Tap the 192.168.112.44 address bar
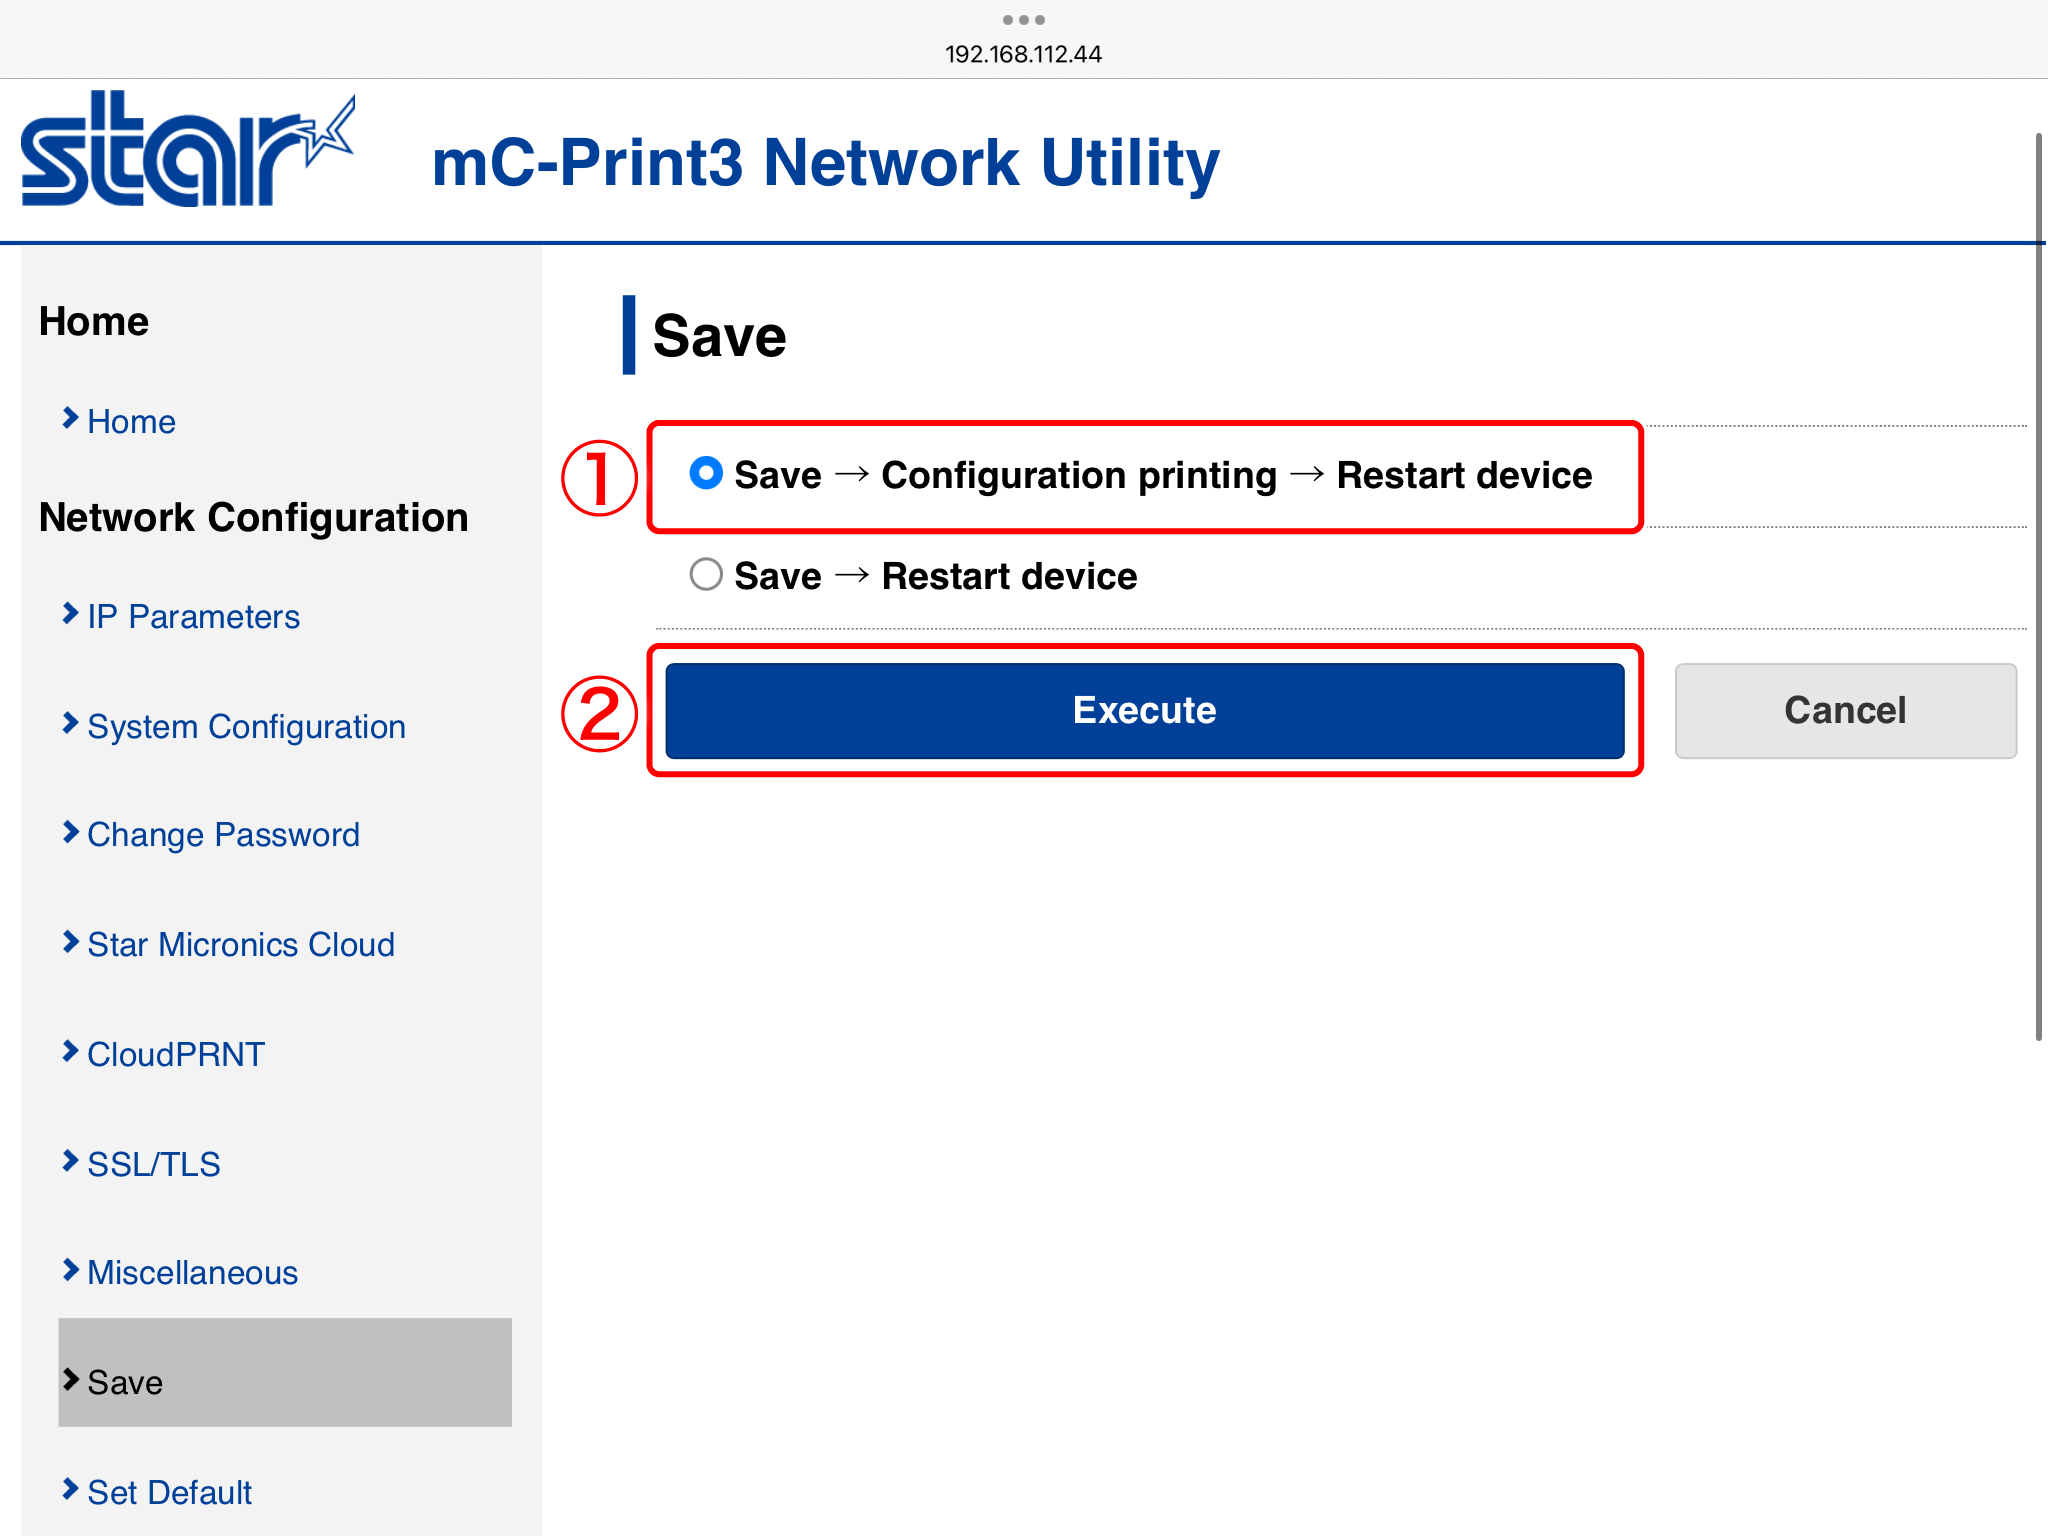Screen dimensions: 2048x1536 click(1023, 54)
